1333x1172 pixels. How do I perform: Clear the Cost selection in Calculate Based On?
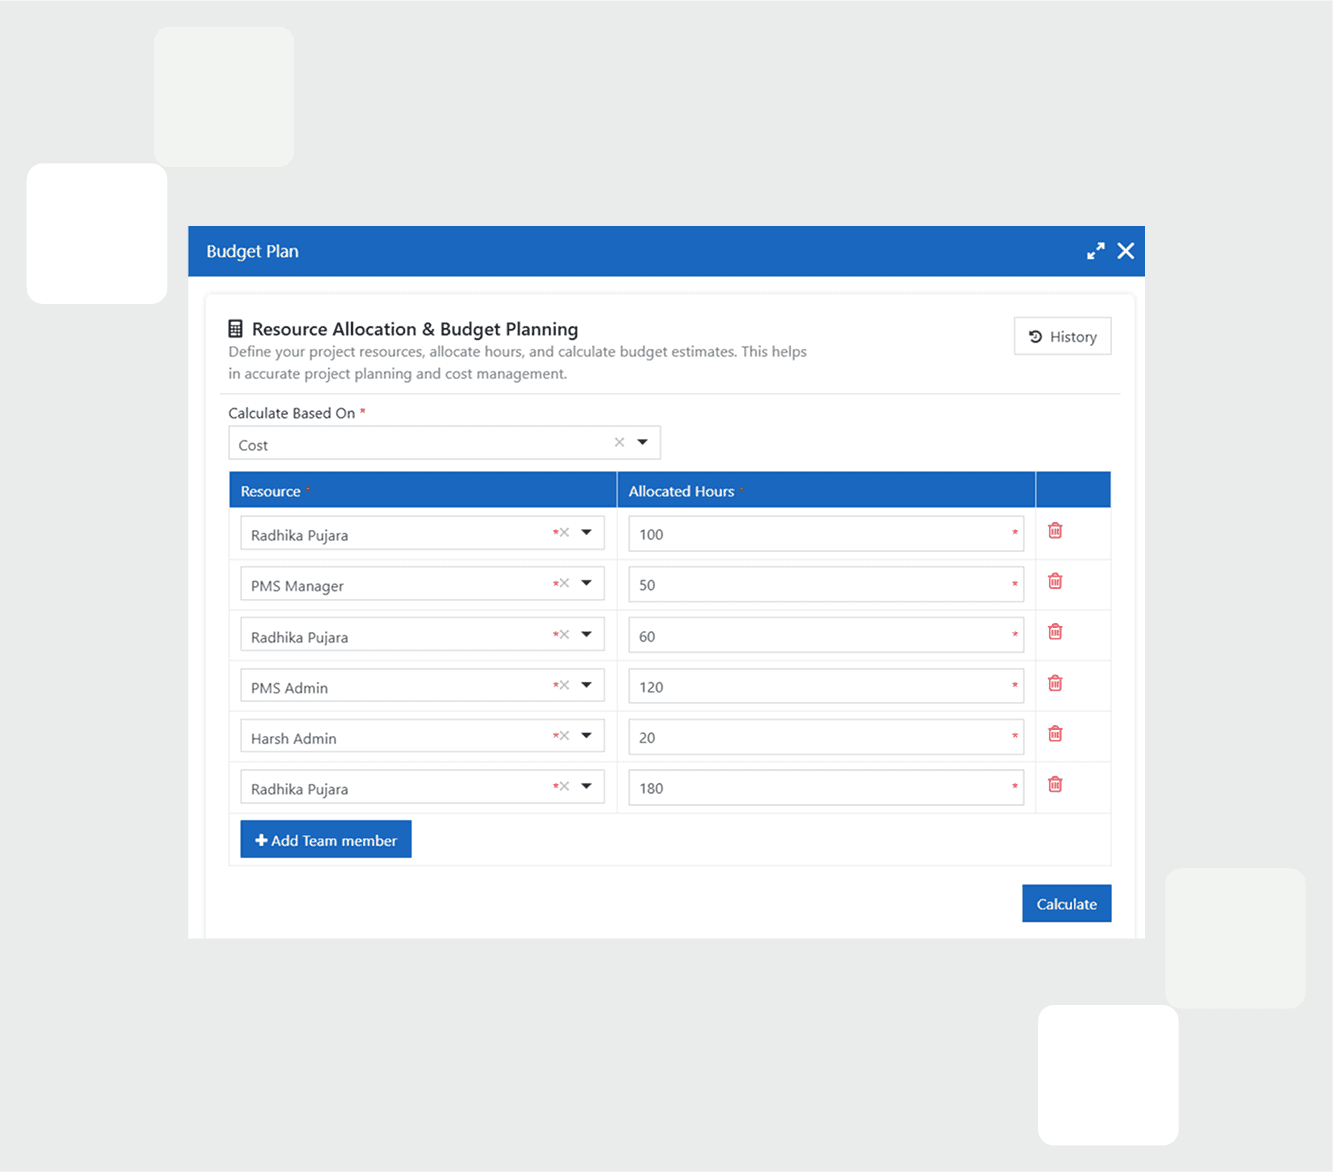point(619,442)
